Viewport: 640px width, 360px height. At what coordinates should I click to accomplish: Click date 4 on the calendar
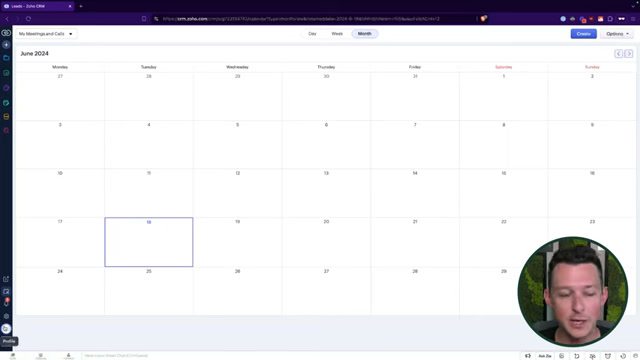pyautogui.click(x=149, y=125)
